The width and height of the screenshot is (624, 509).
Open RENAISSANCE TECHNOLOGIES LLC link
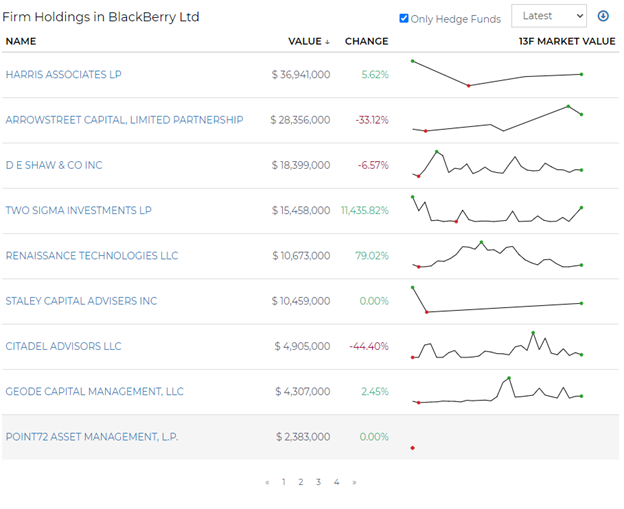click(92, 255)
